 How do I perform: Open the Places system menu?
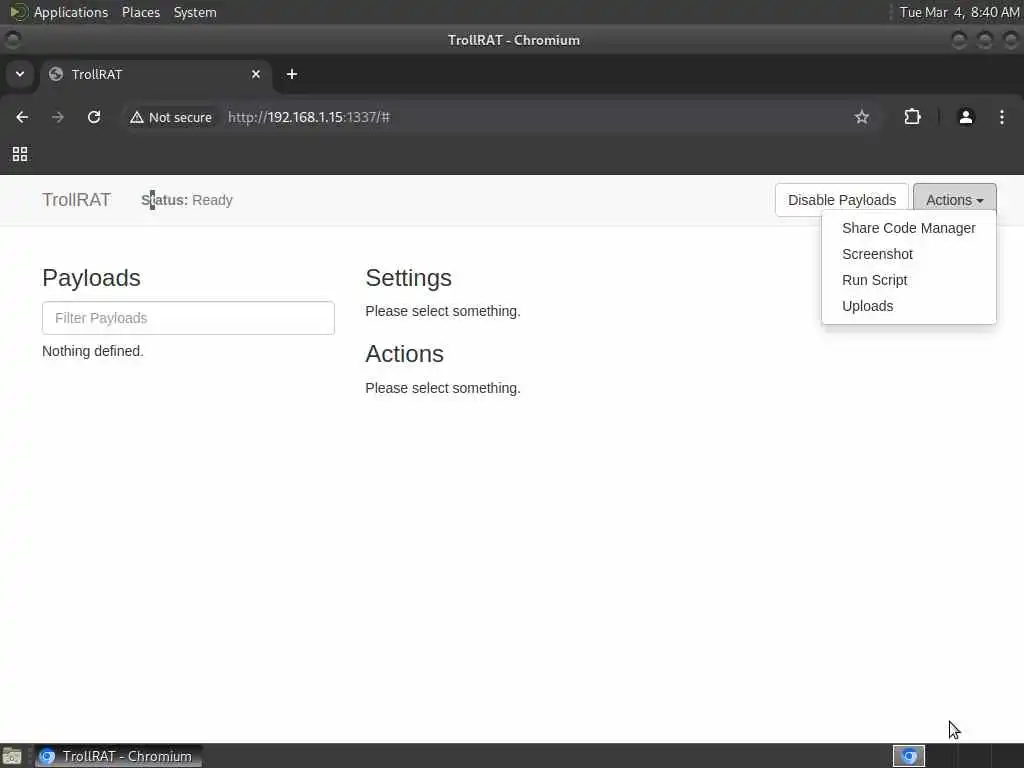[141, 12]
